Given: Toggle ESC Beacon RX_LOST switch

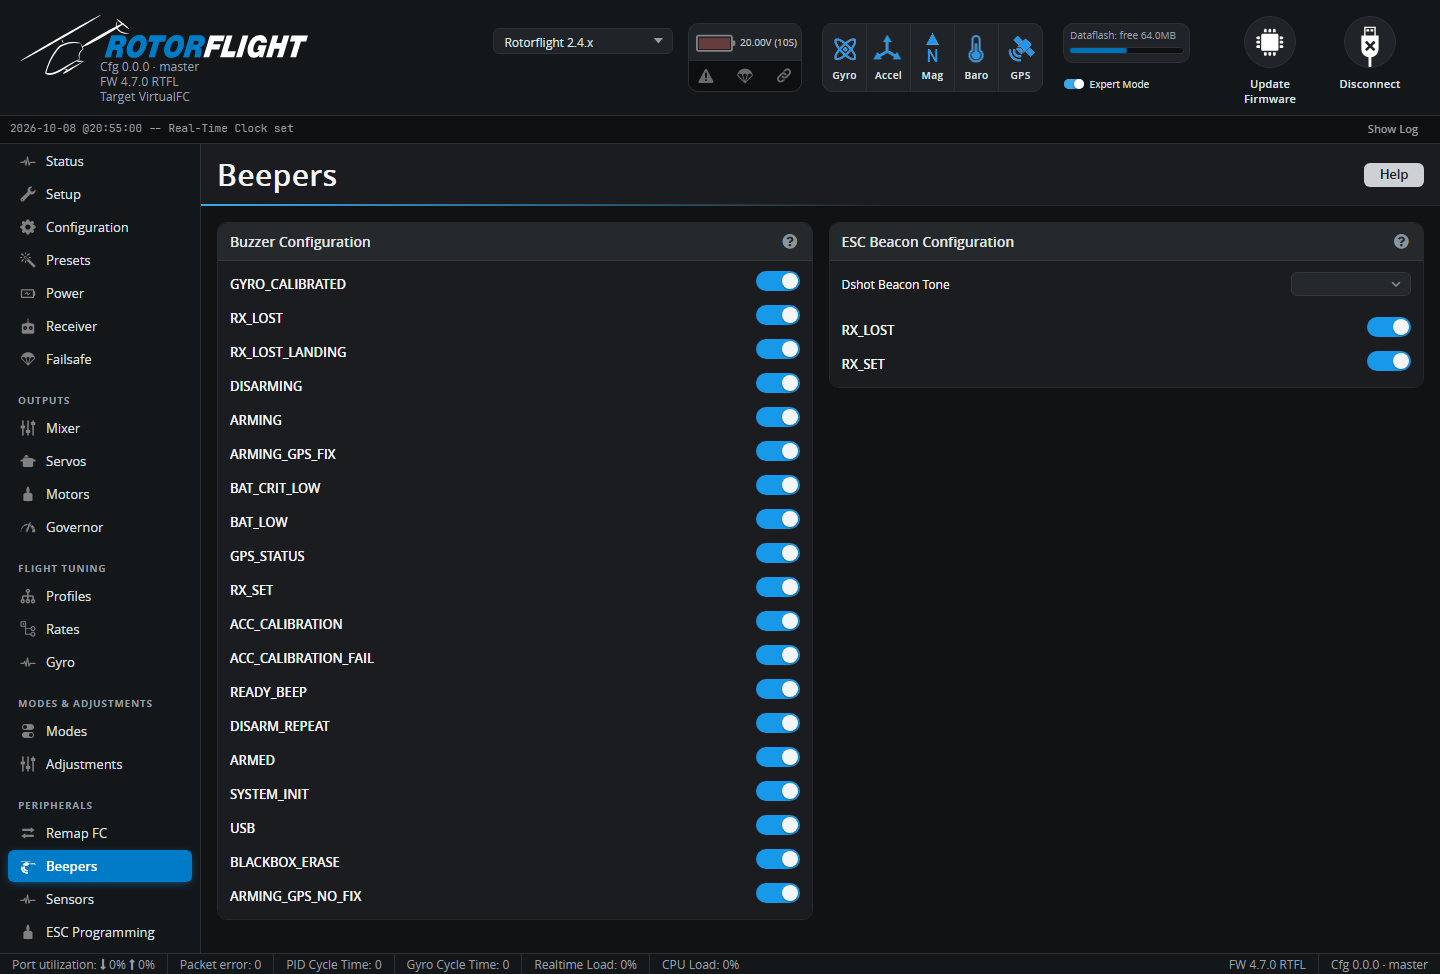Looking at the screenshot, I should tap(1389, 327).
